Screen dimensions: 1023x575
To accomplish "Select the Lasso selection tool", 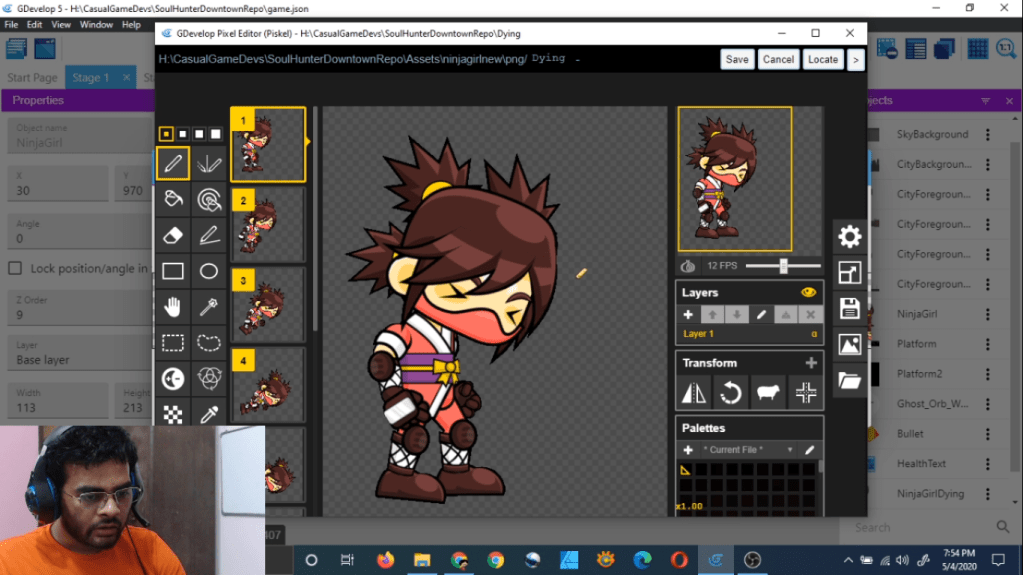I will coord(209,343).
